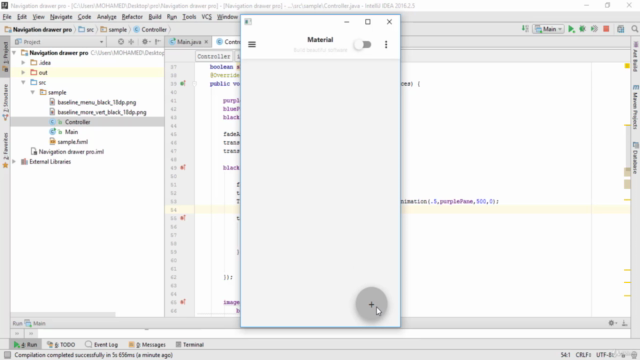Screen dimensions: 640x360
Task: Open the Event Log tool window
Action: click(101, 344)
